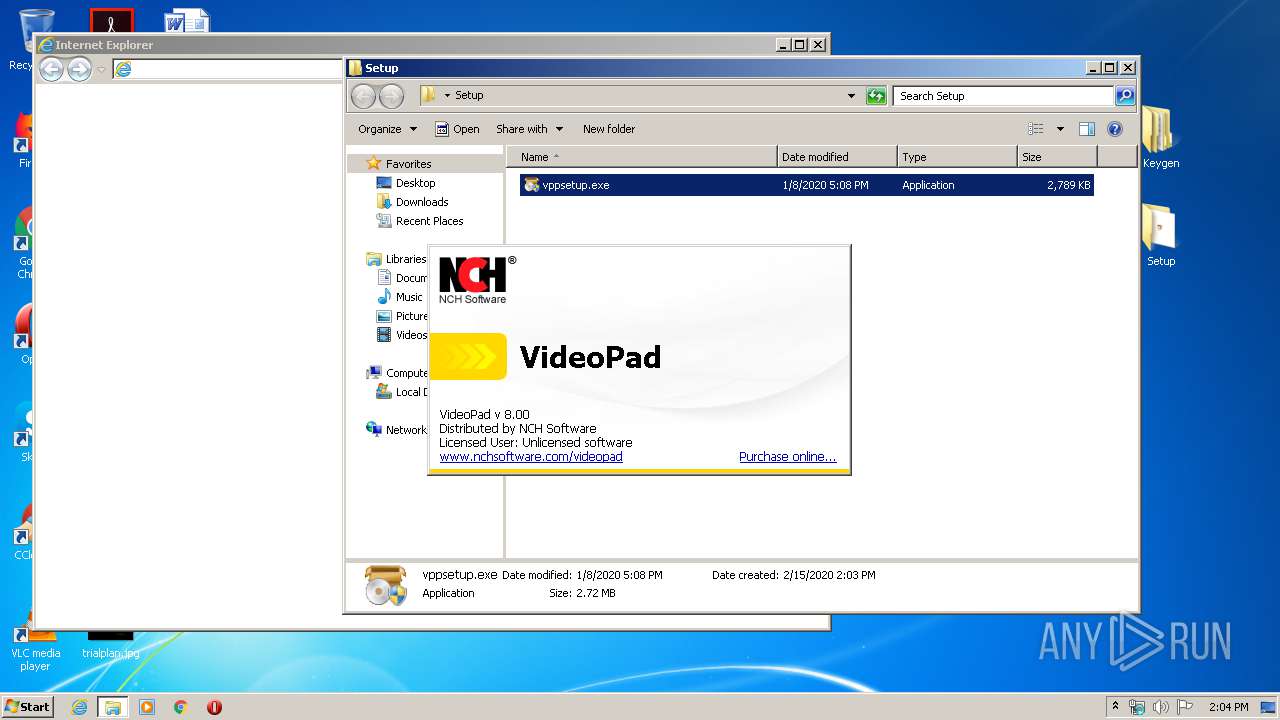Open the www.nchsoftware.com/videopad link
The height and width of the screenshot is (720, 1280).
(531, 457)
